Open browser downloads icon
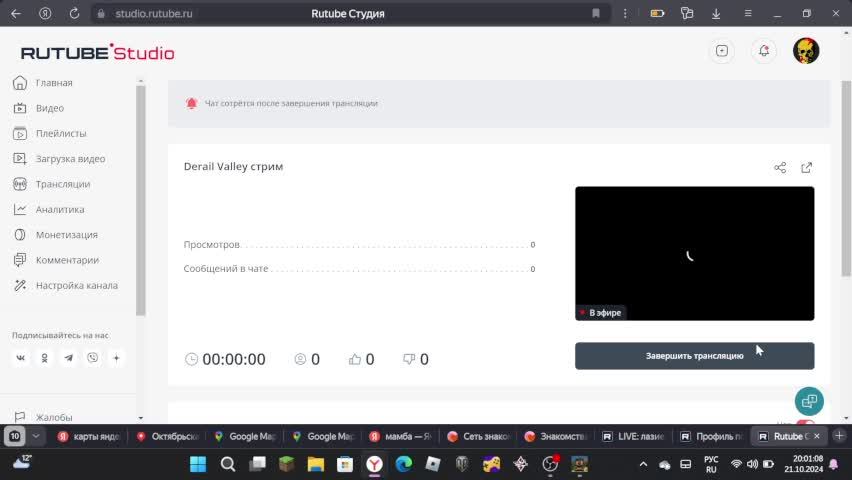 716,14
